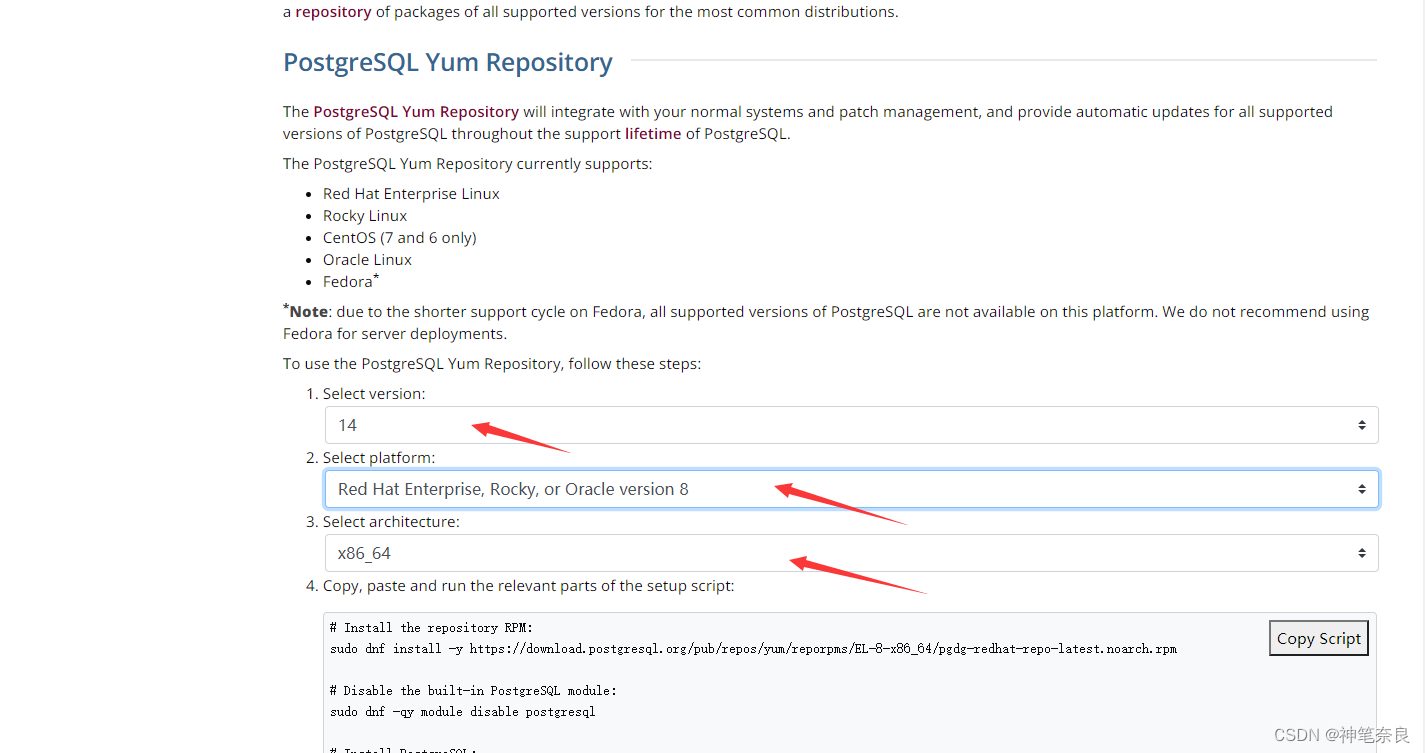Screen dimensions: 1425x753
Task: Click 'To use the PostgreSQL Yum Repository' sentence
Action: click(492, 364)
